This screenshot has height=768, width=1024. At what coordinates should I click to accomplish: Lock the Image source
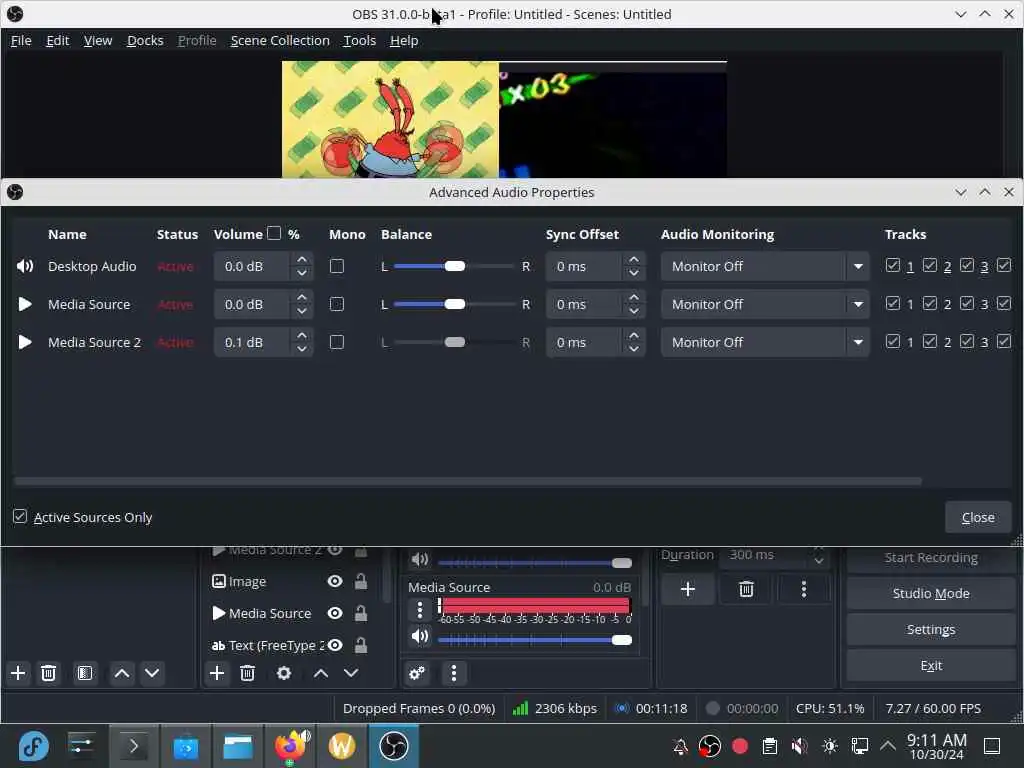(x=360, y=581)
